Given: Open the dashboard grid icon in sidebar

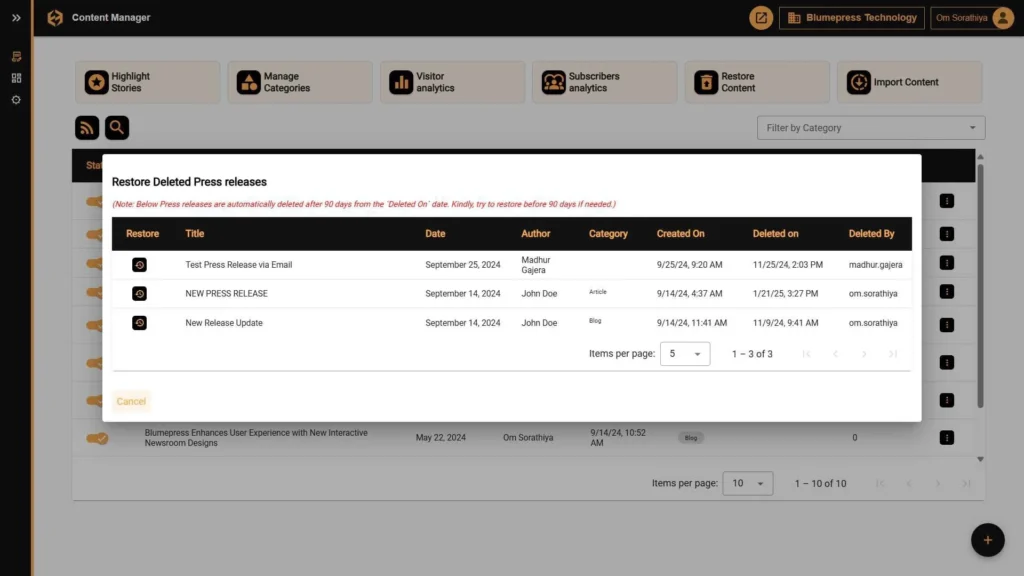Looking at the screenshot, I should [x=14, y=78].
